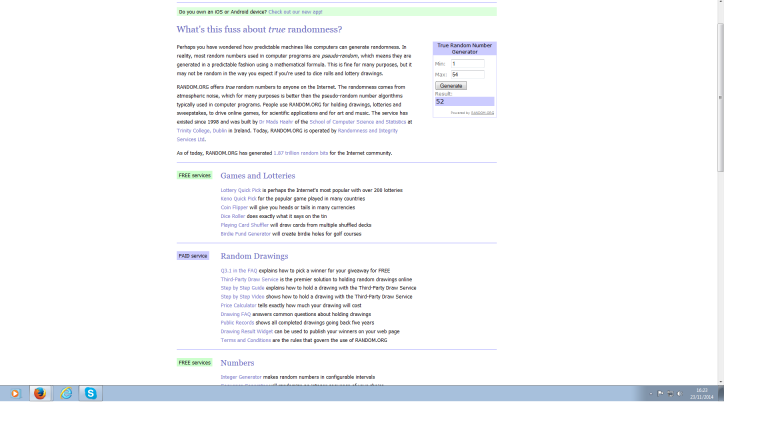
Task: Click the 'Games and Lotteries' heading
Action: click(x=258, y=176)
